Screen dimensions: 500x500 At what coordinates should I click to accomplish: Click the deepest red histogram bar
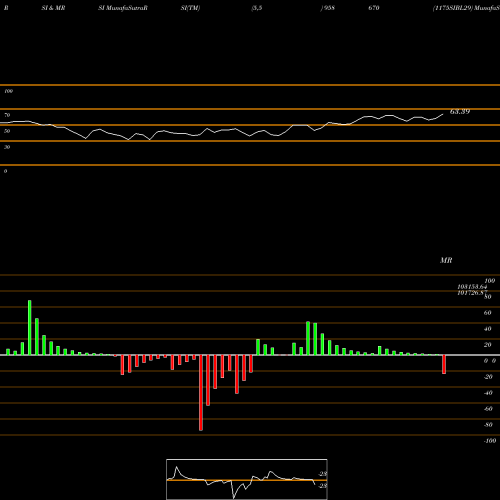[x=201, y=393]
